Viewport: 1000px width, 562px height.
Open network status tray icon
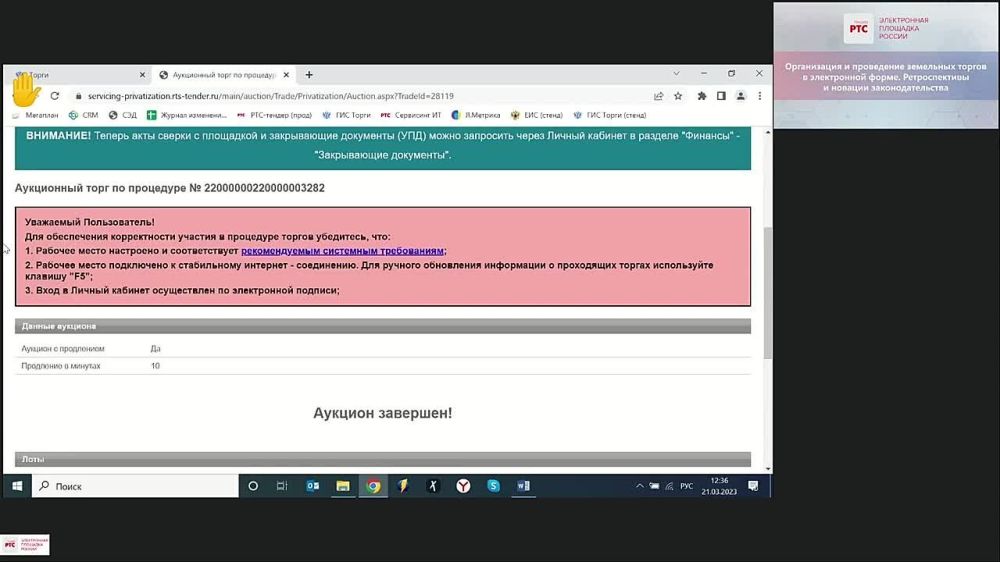coord(669,486)
